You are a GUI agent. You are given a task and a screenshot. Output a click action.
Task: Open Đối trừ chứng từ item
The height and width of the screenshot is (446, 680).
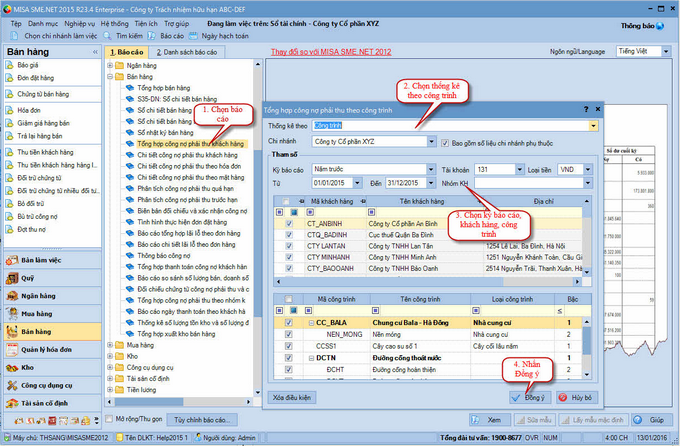39,178
